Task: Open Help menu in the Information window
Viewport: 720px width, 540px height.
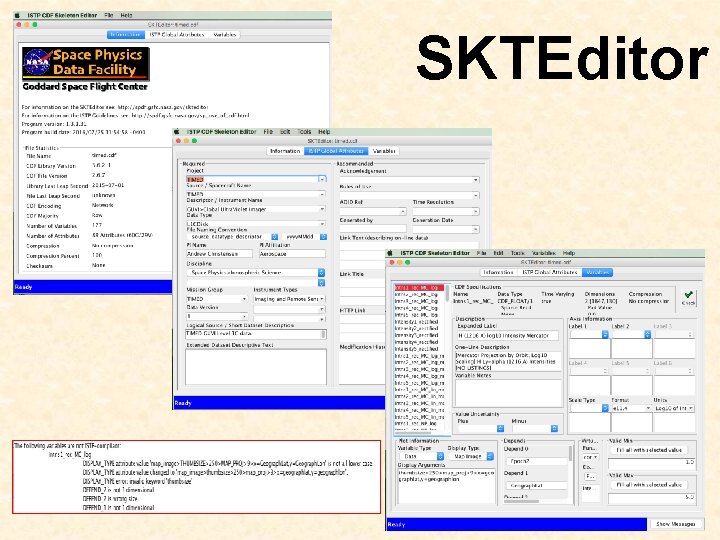Action: coord(126,15)
